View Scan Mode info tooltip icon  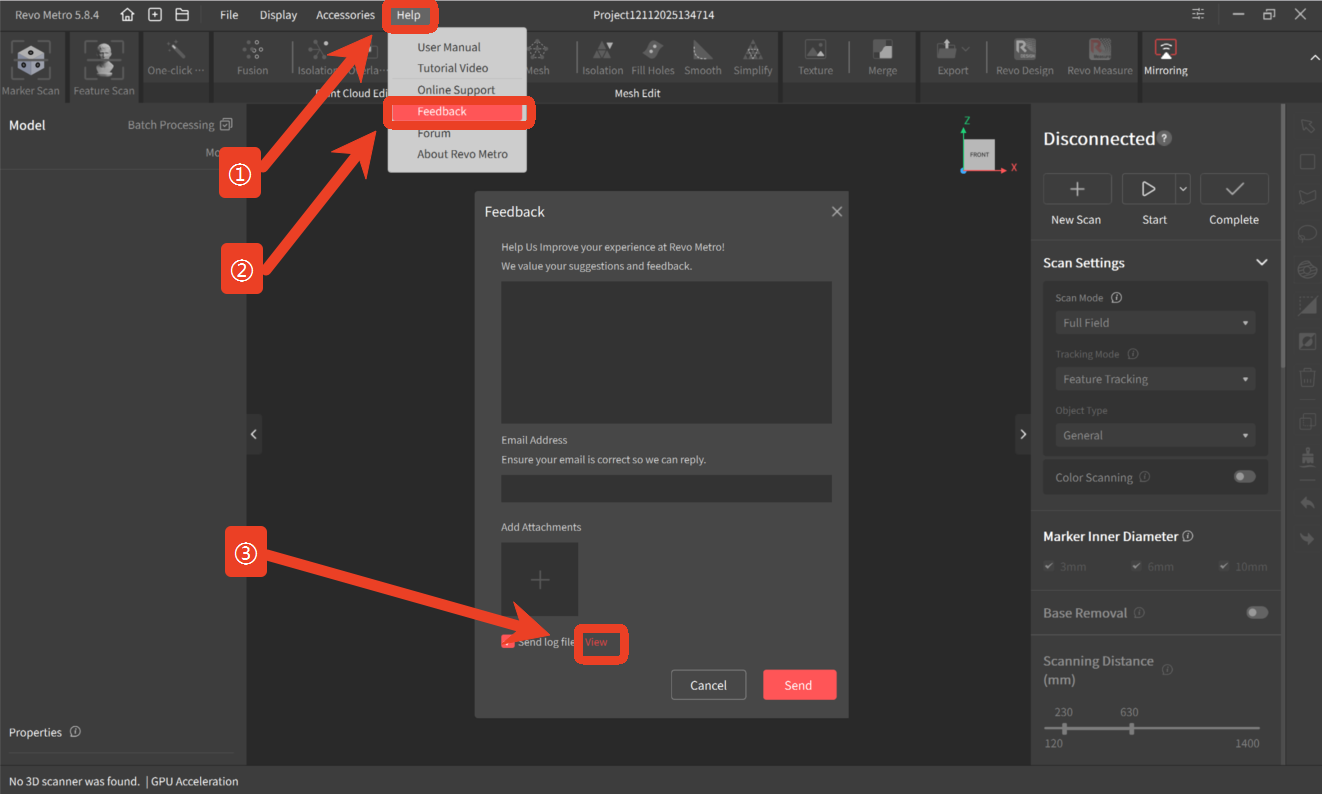tap(1117, 298)
